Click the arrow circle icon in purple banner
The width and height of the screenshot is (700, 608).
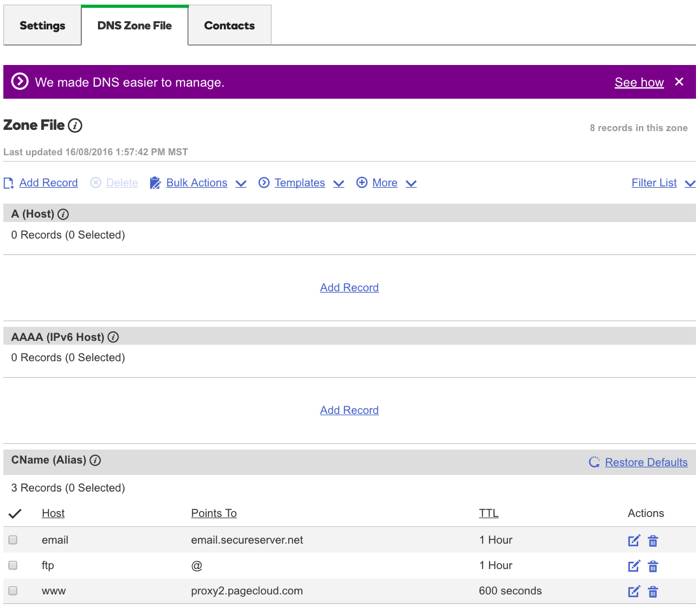[20, 82]
